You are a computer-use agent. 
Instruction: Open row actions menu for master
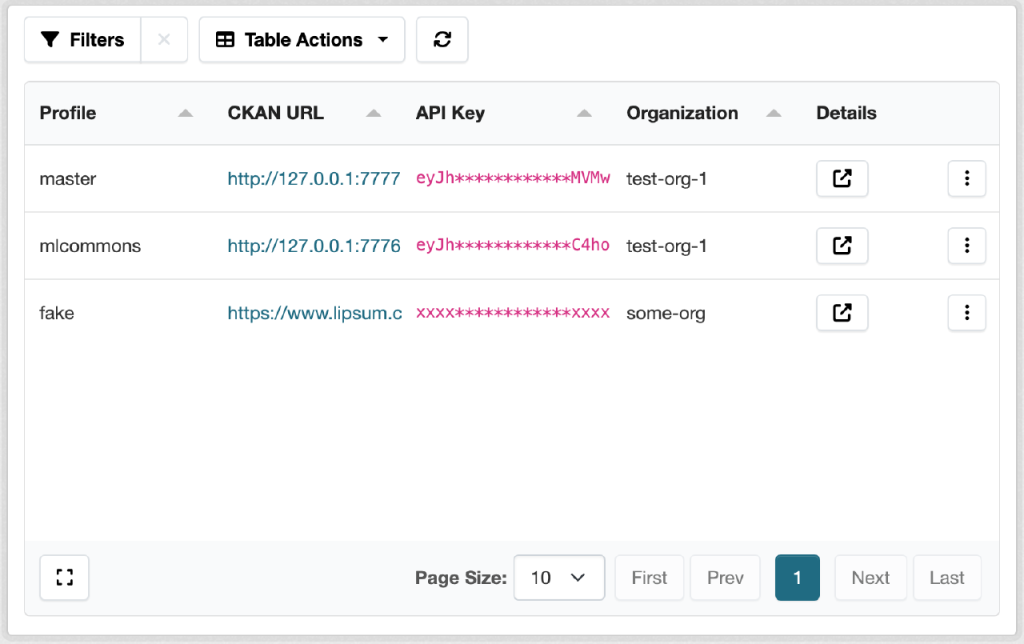(x=966, y=179)
